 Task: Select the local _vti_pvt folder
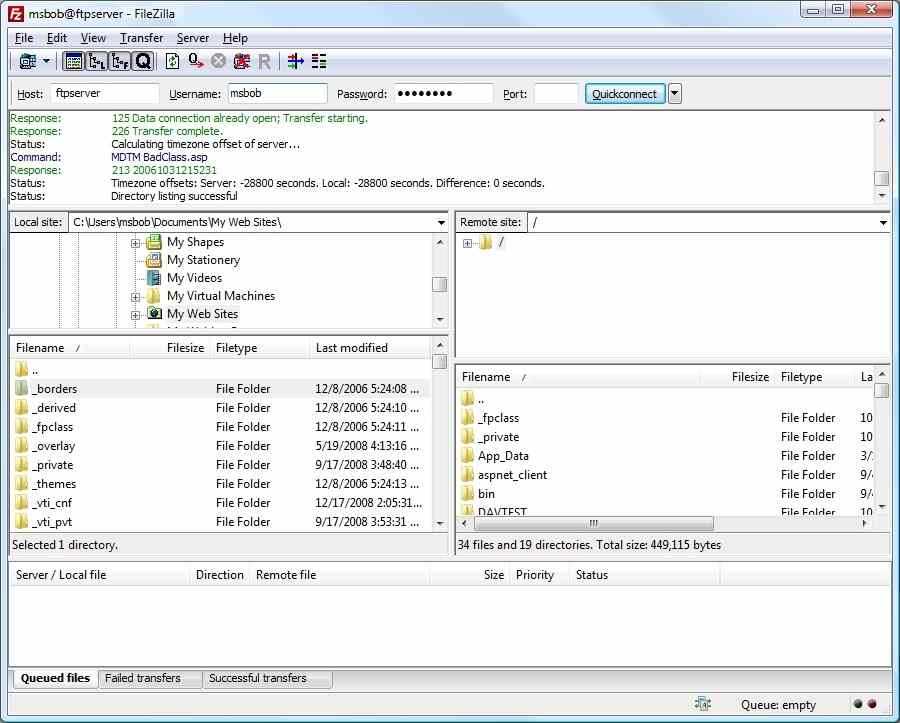click(x=219, y=522)
